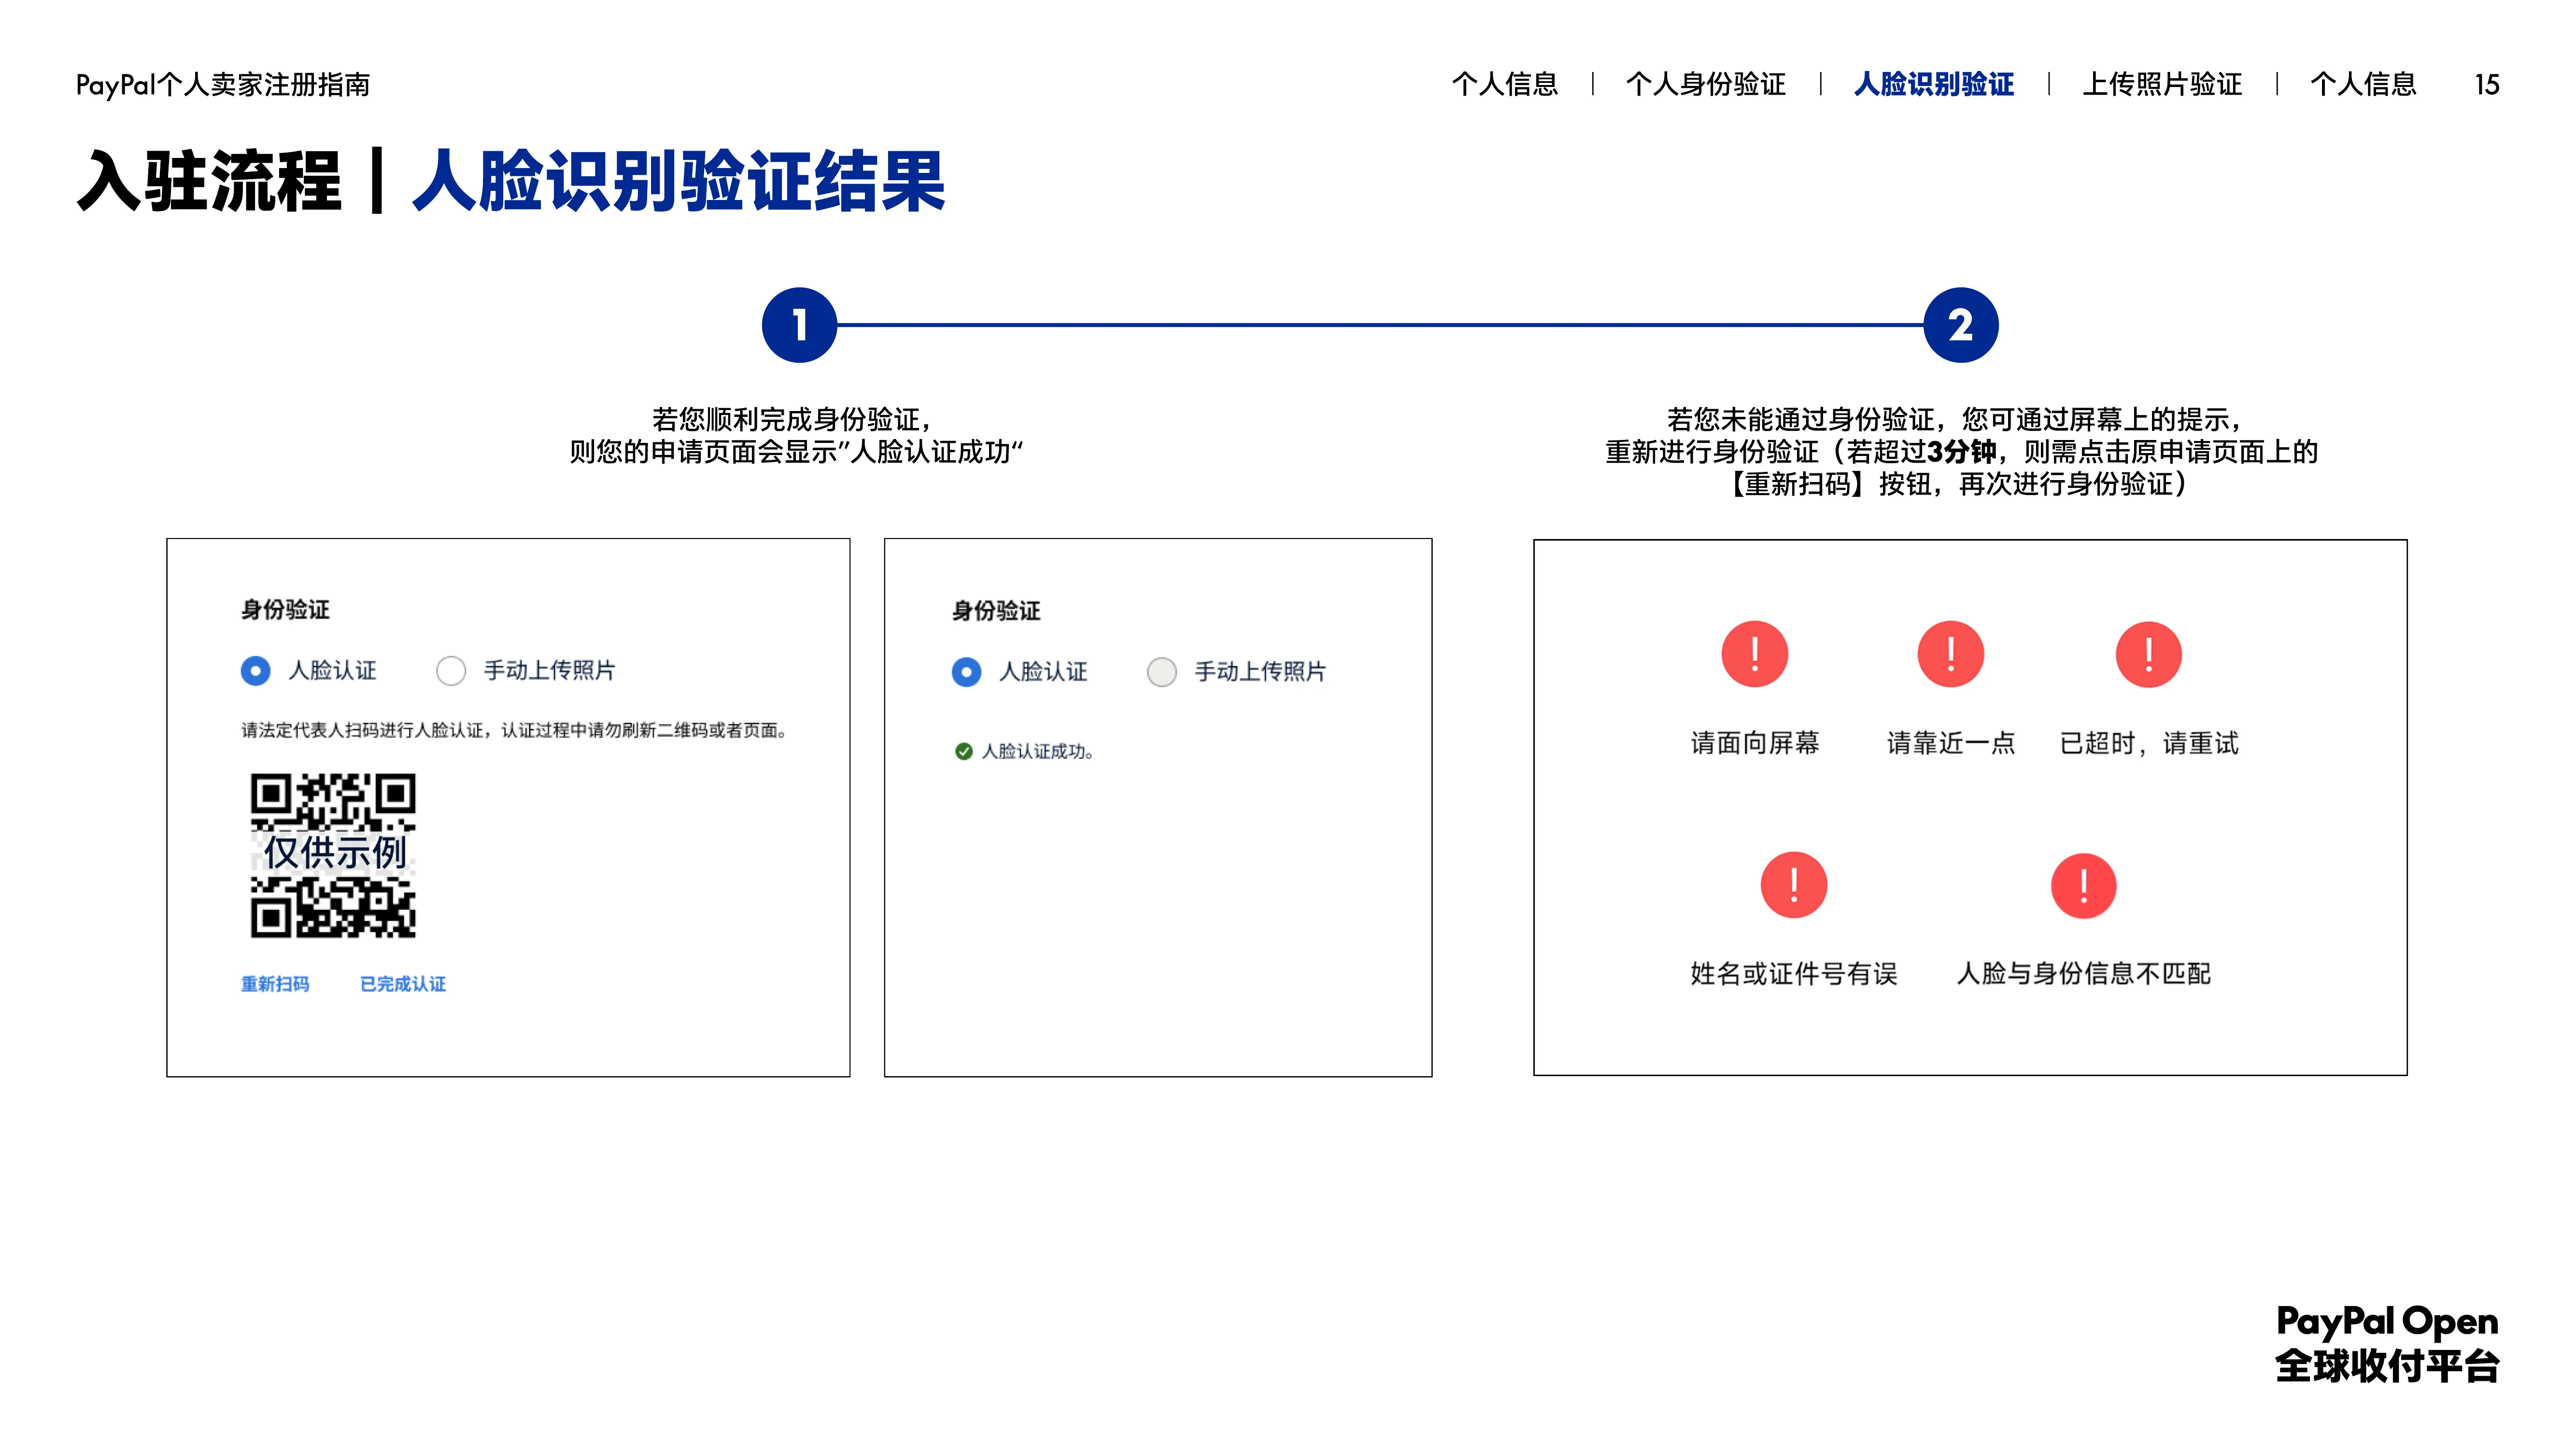
Task: Click the 仅供示例 QR code image
Action: 333,855
